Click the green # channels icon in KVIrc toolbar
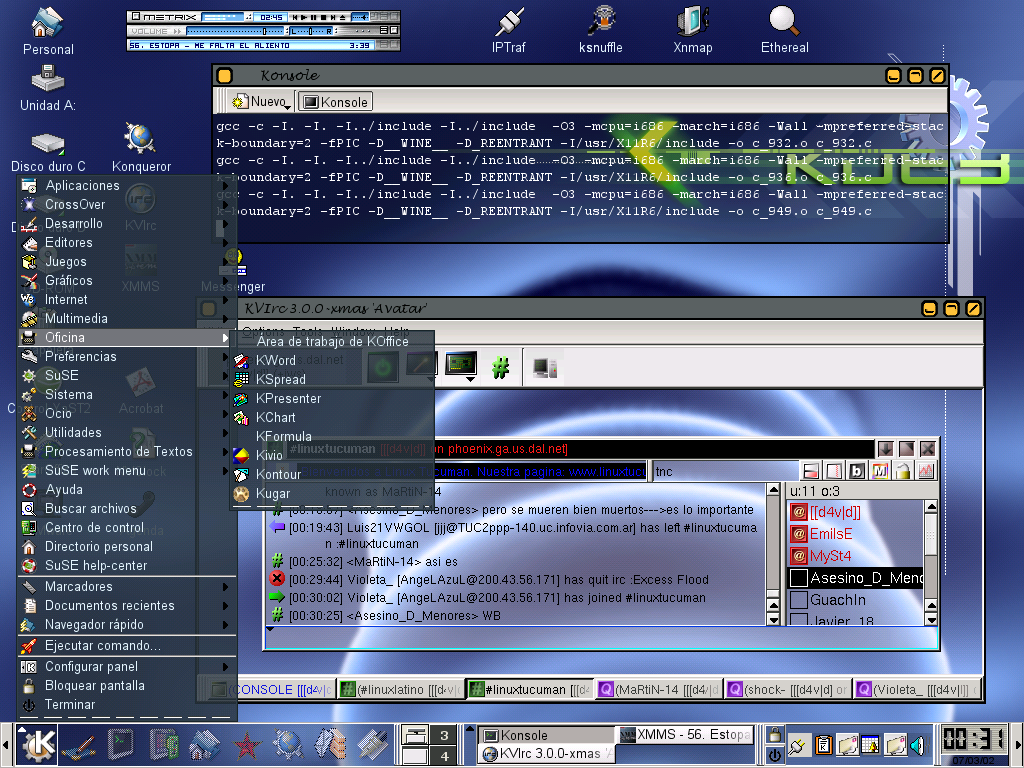Screen dimensions: 1024x768 [500, 368]
